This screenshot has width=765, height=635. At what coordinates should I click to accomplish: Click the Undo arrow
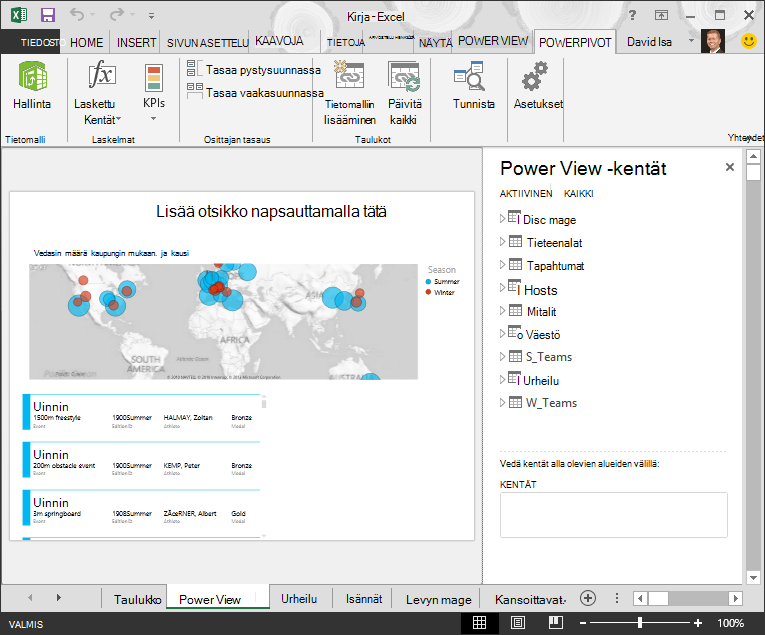(77, 15)
